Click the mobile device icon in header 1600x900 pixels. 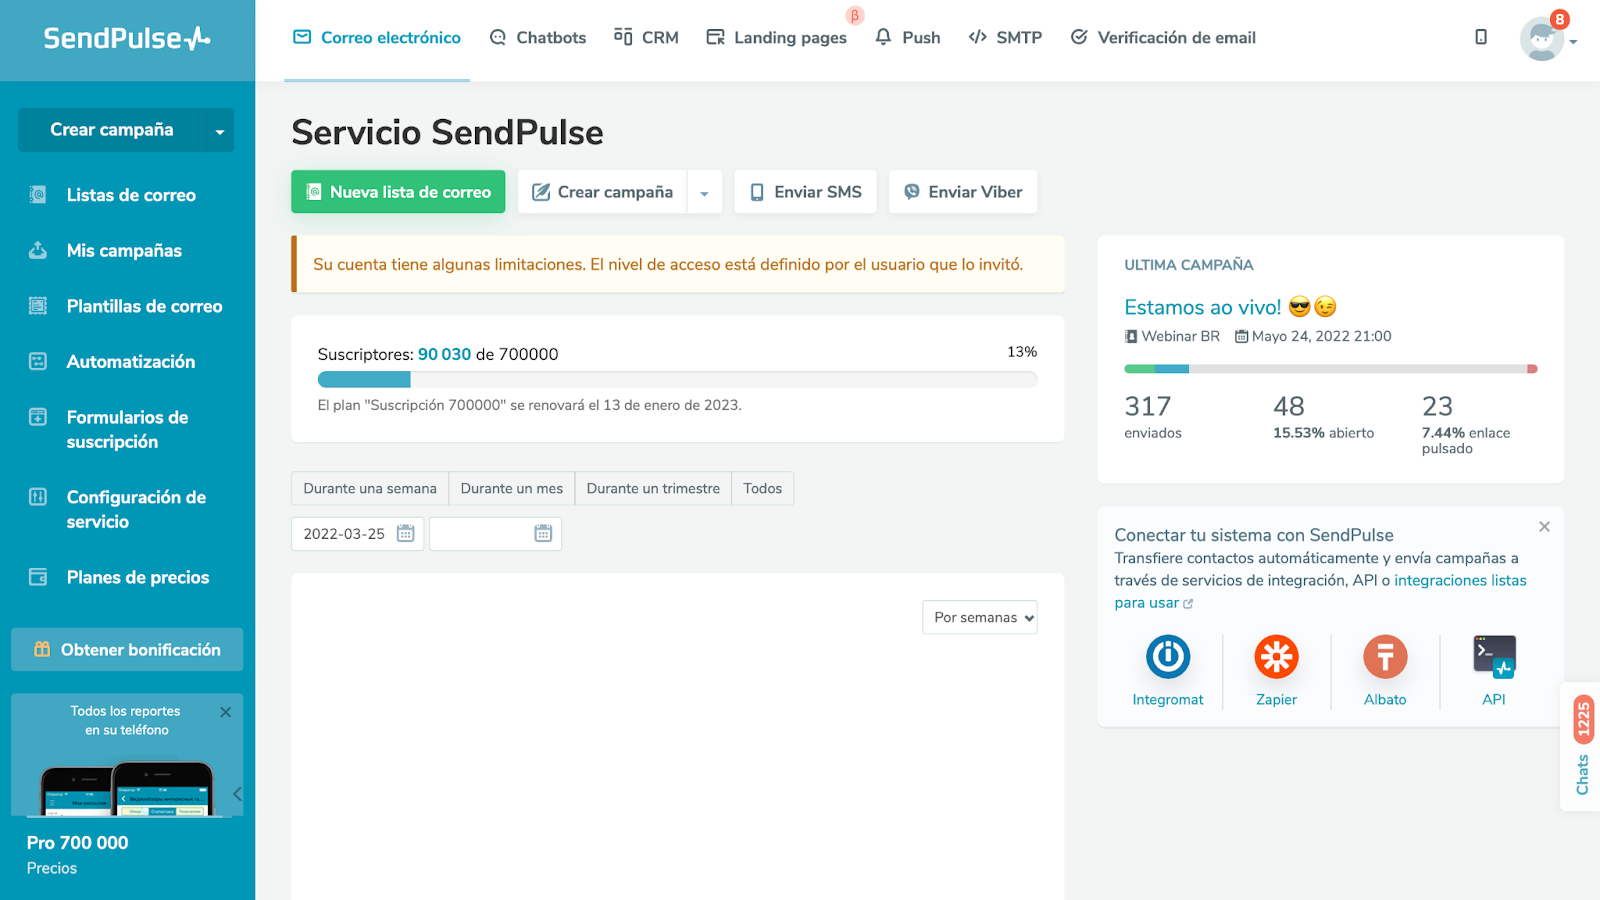1481,37
